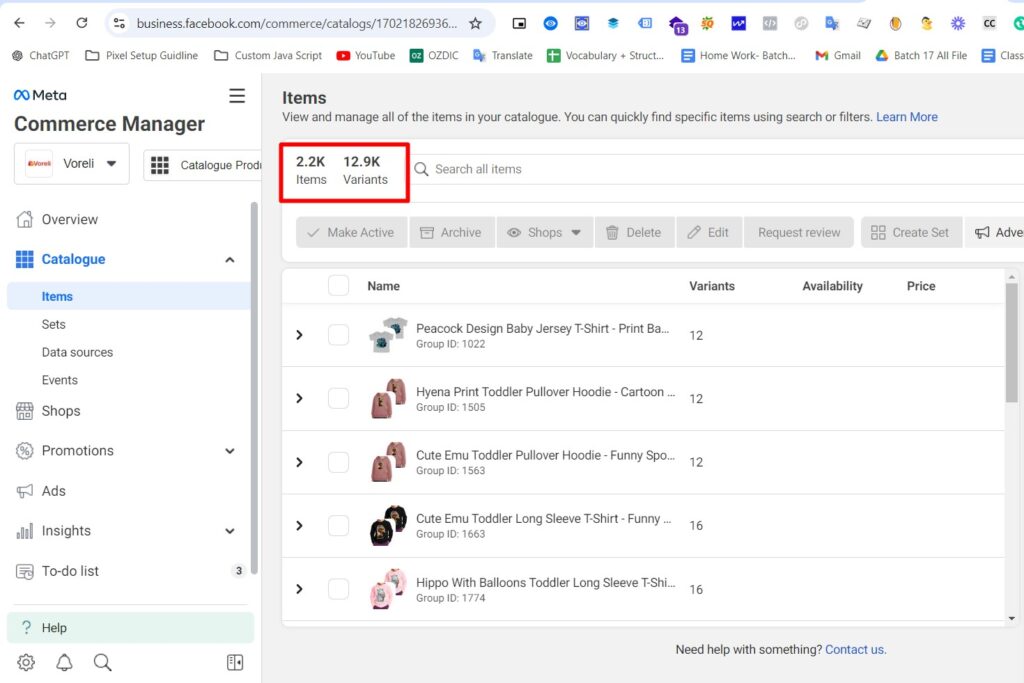1024x683 pixels.
Task: Click the Archive button
Action: 452,232
